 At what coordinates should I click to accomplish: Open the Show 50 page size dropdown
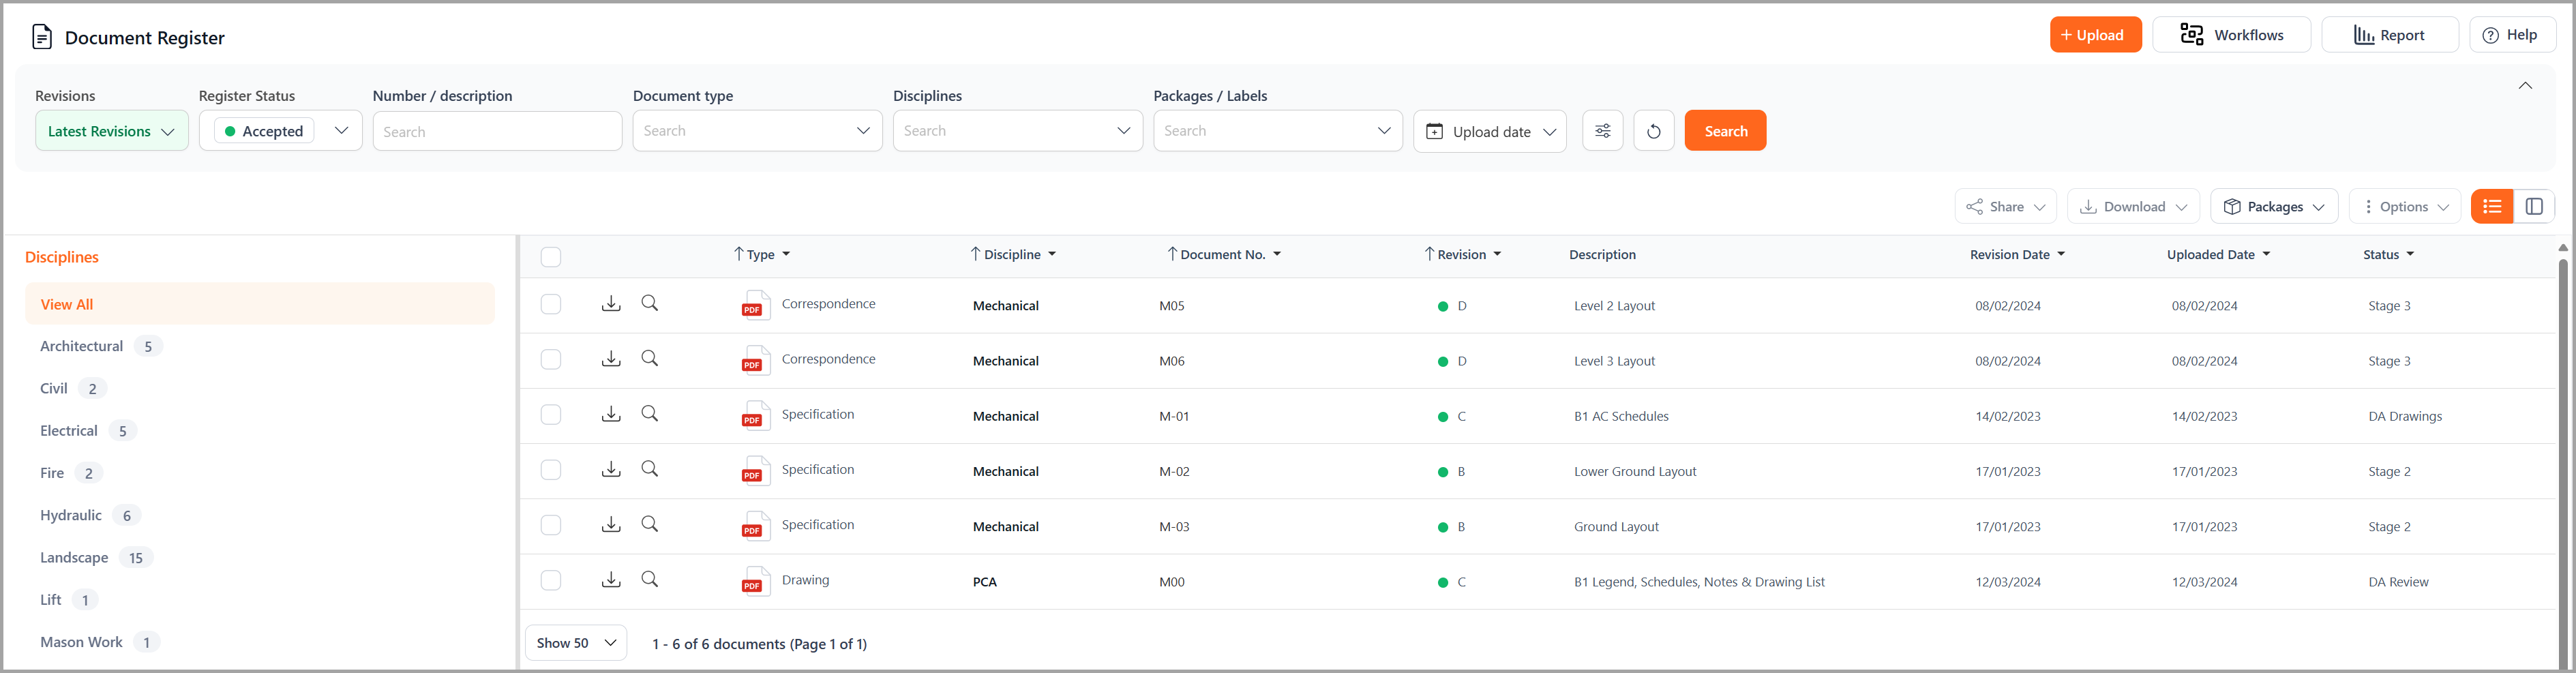(x=576, y=643)
